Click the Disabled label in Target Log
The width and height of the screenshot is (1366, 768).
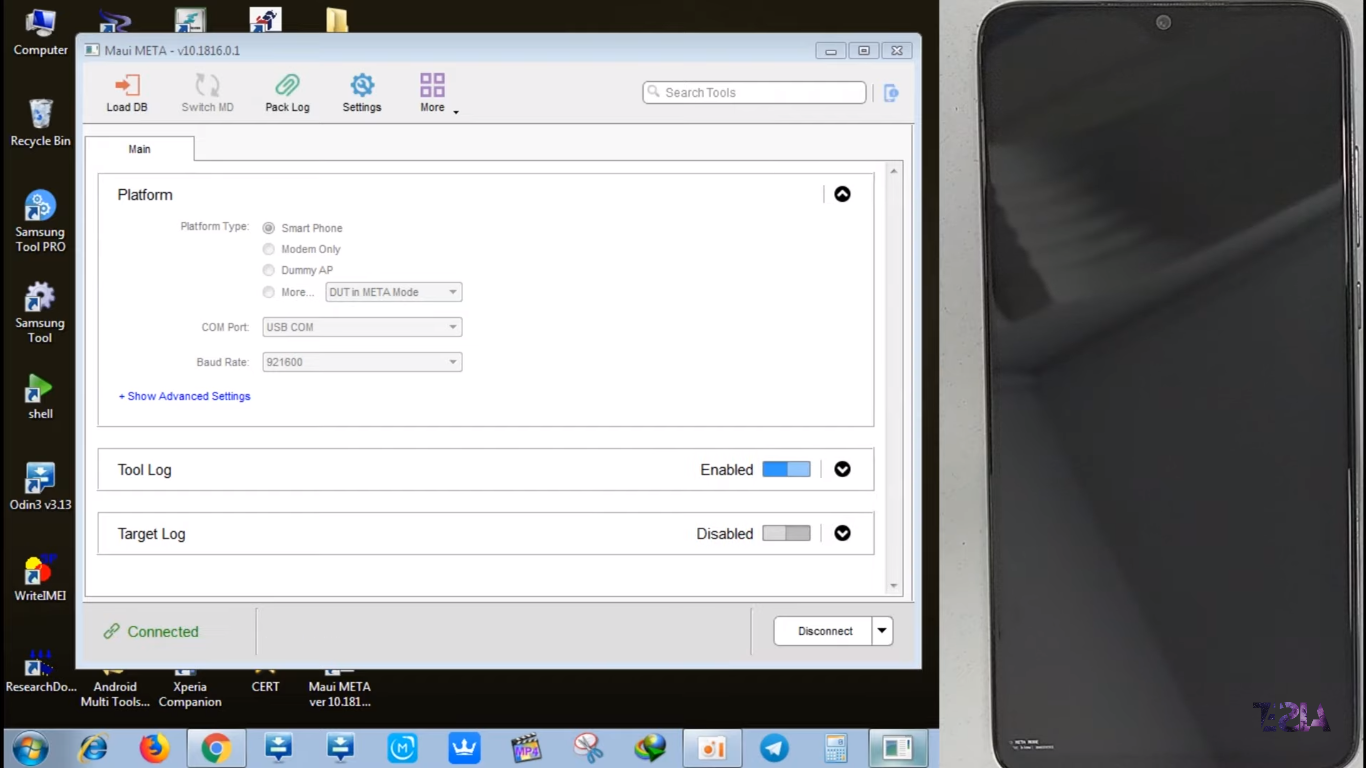tap(725, 534)
